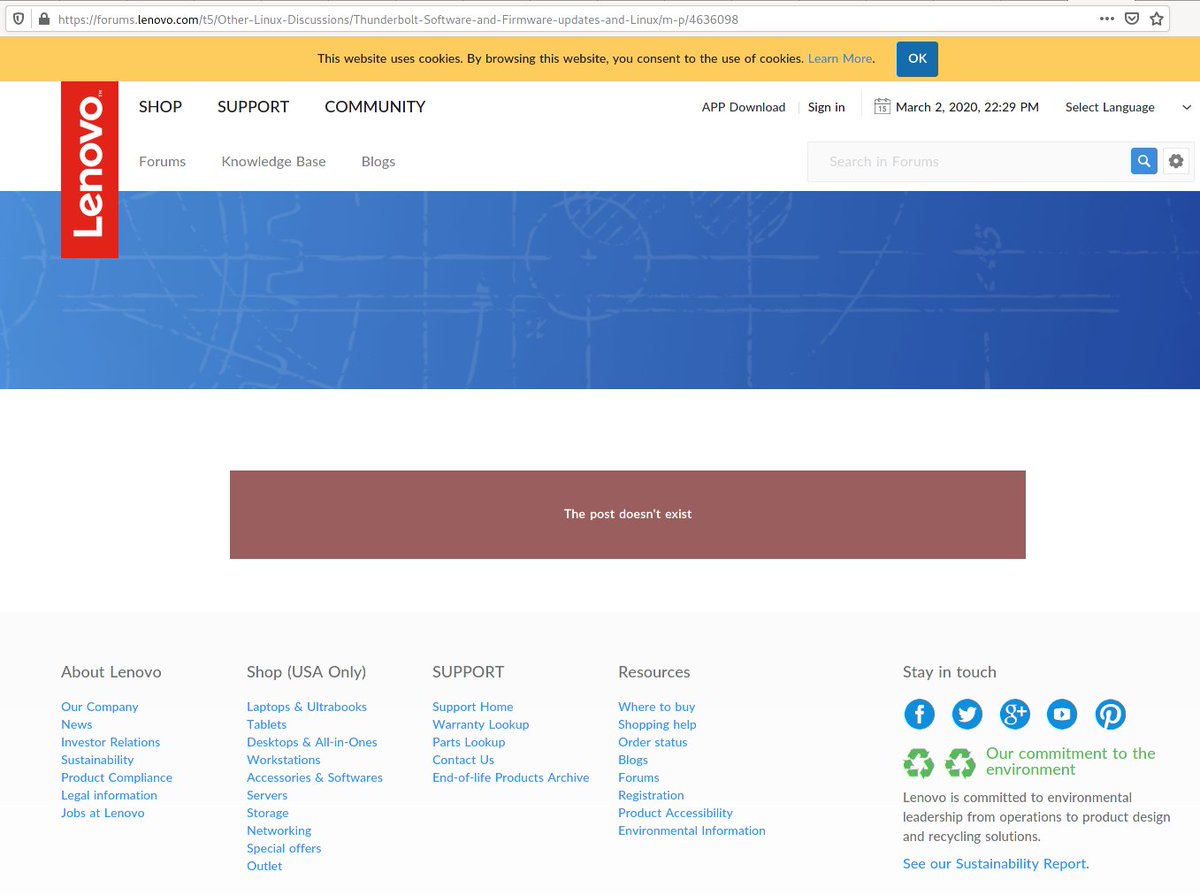Open Contact Us link
The width and height of the screenshot is (1200, 895).
pos(463,760)
